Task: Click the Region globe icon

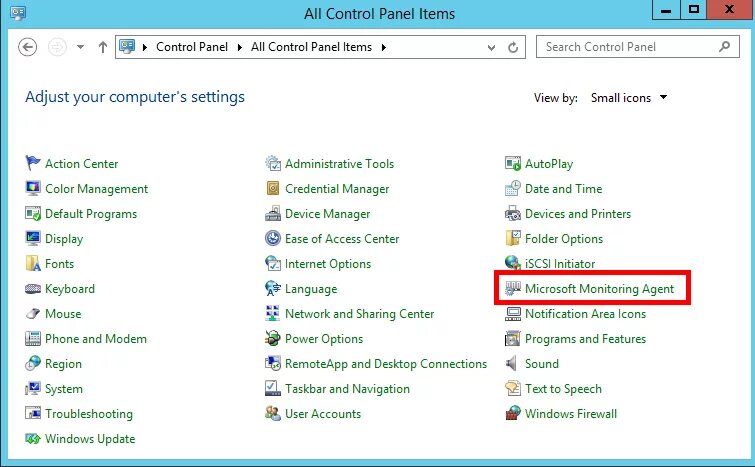Action: coord(33,363)
